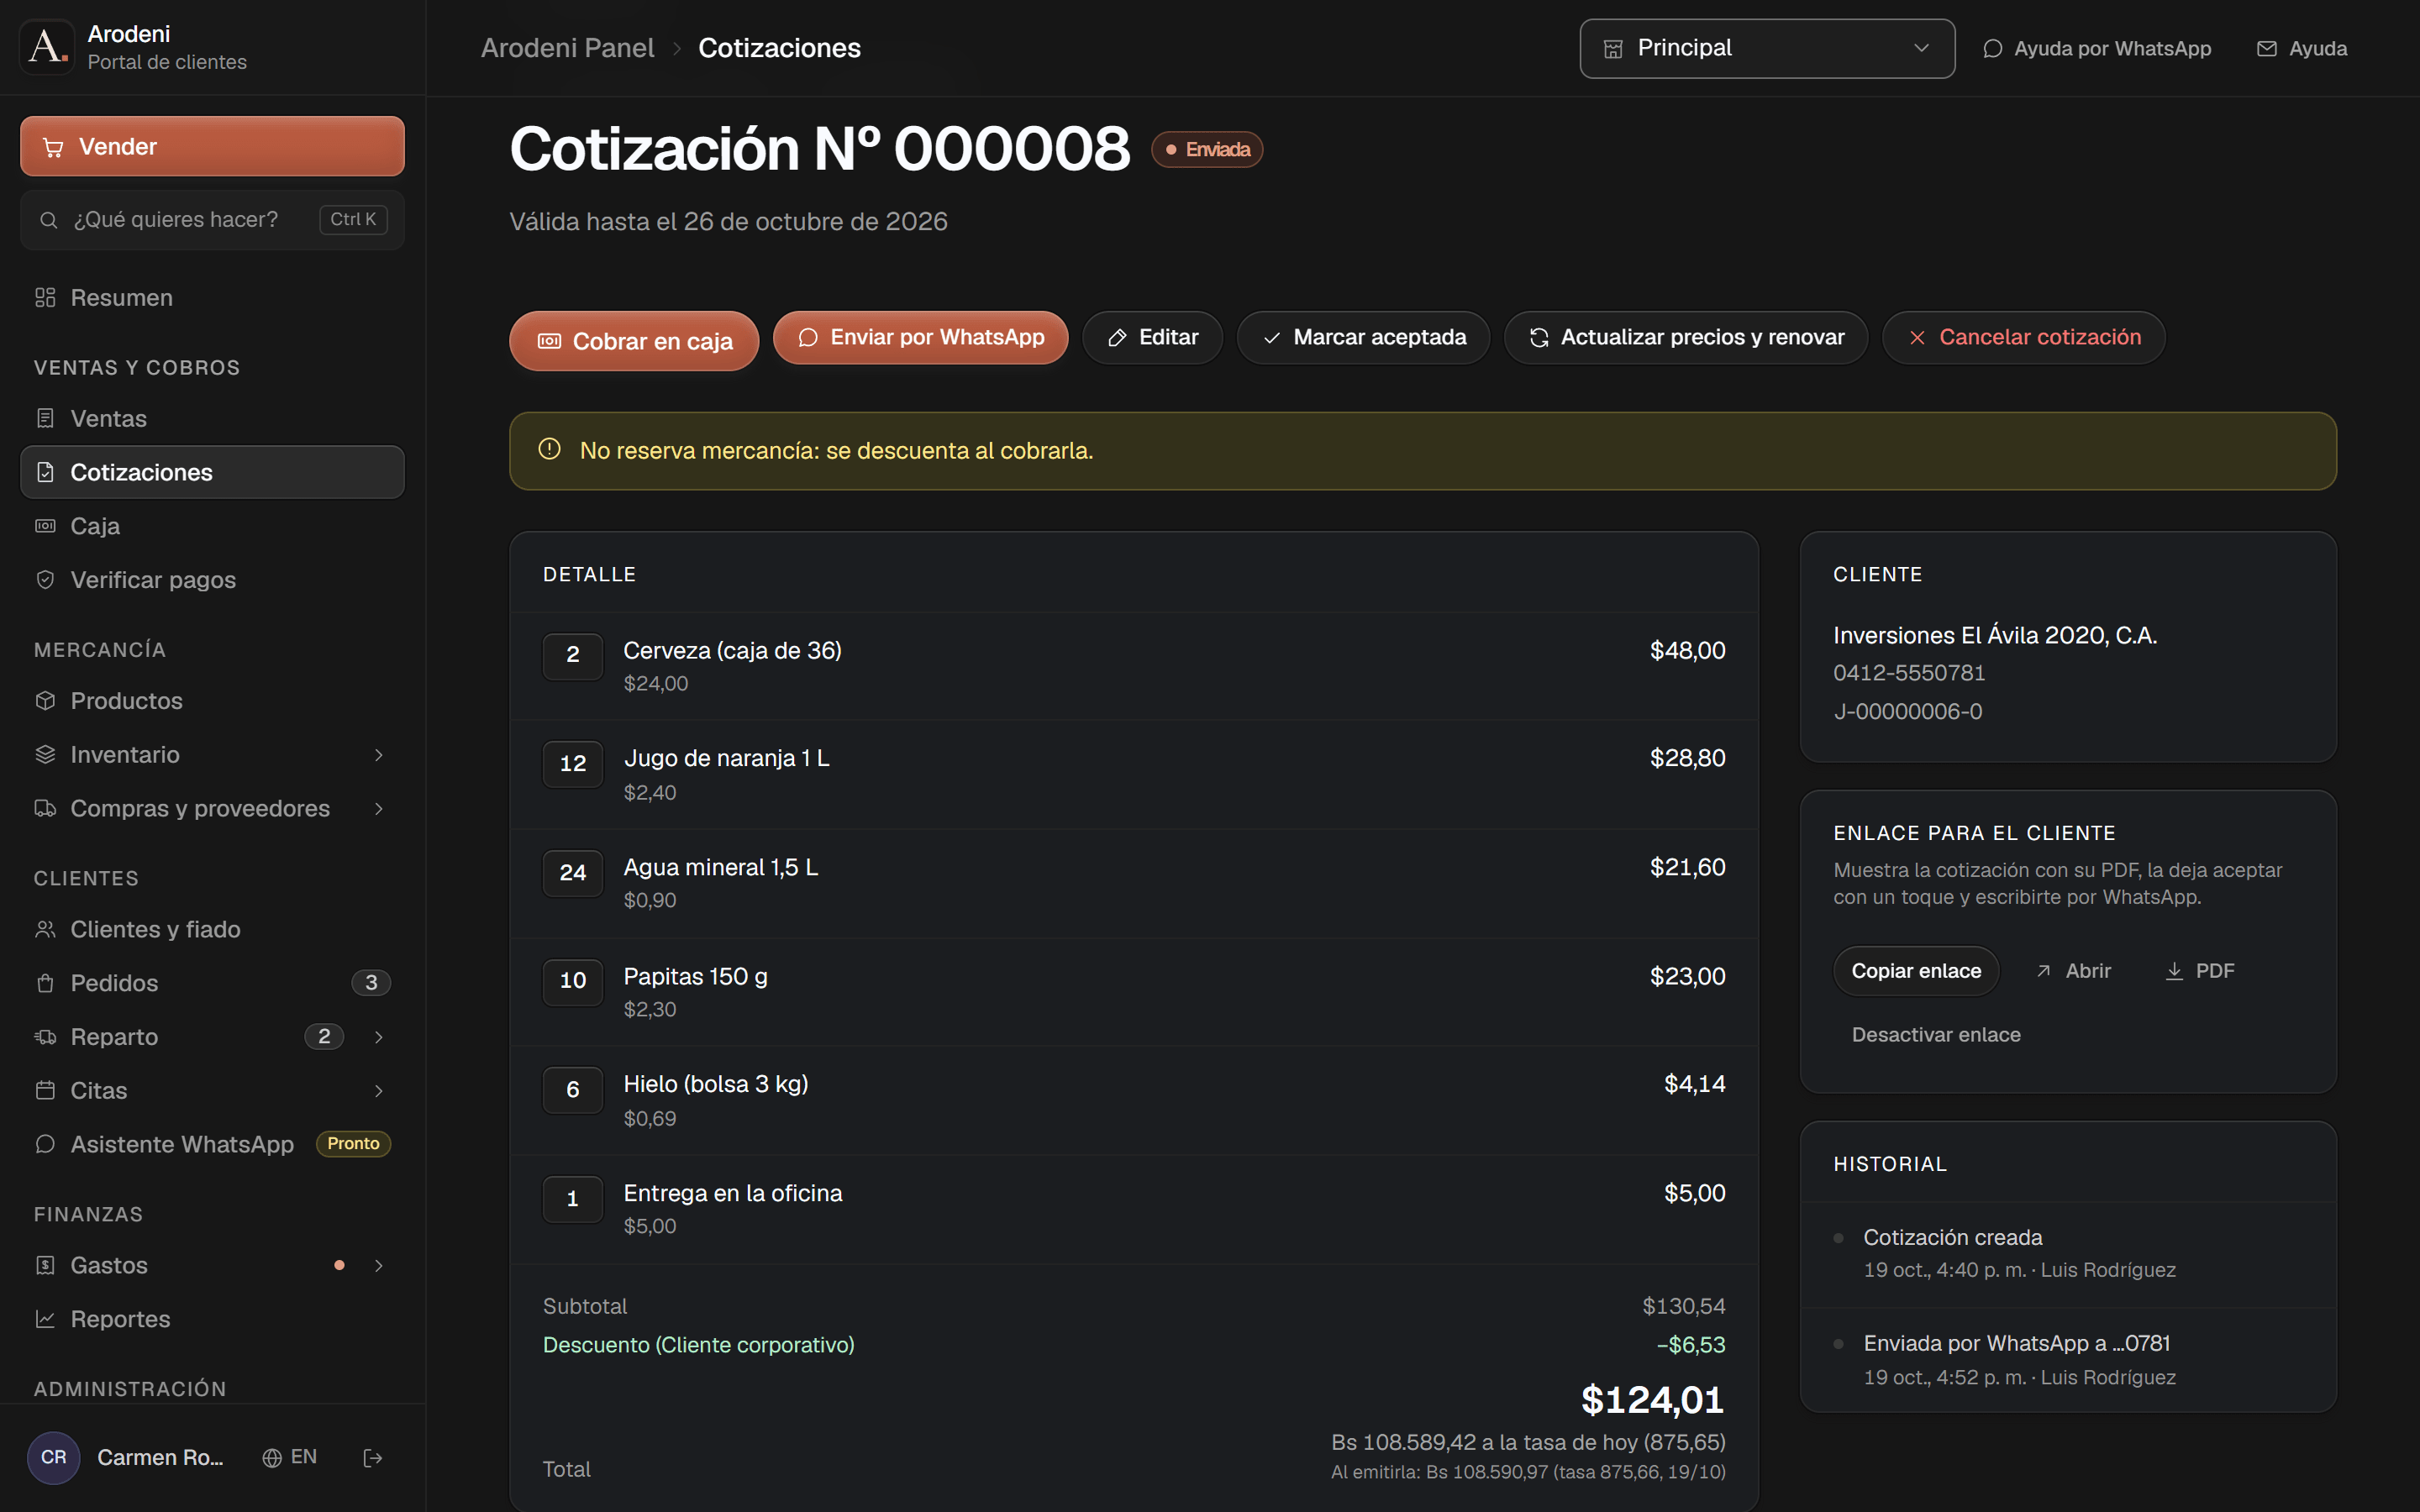Click the Reportes chart icon
The image size is (2420, 1512).
point(45,1319)
